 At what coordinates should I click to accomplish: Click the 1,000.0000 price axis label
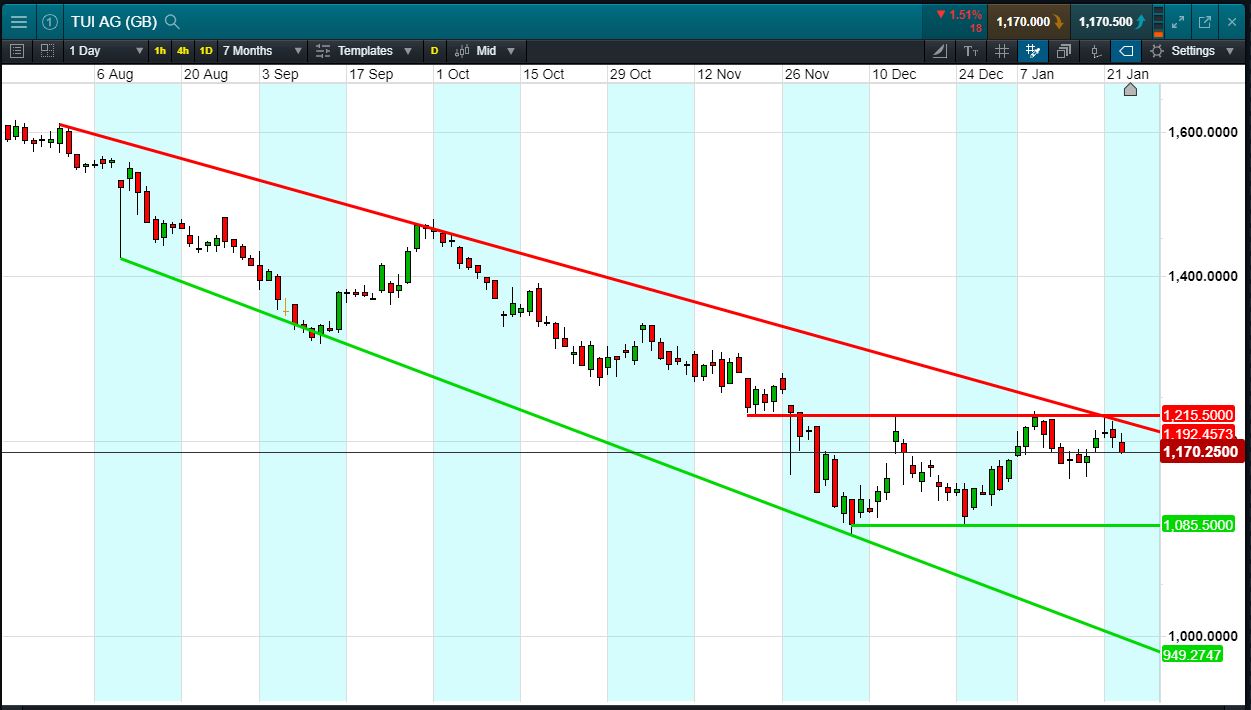(x=1203, y=636)
